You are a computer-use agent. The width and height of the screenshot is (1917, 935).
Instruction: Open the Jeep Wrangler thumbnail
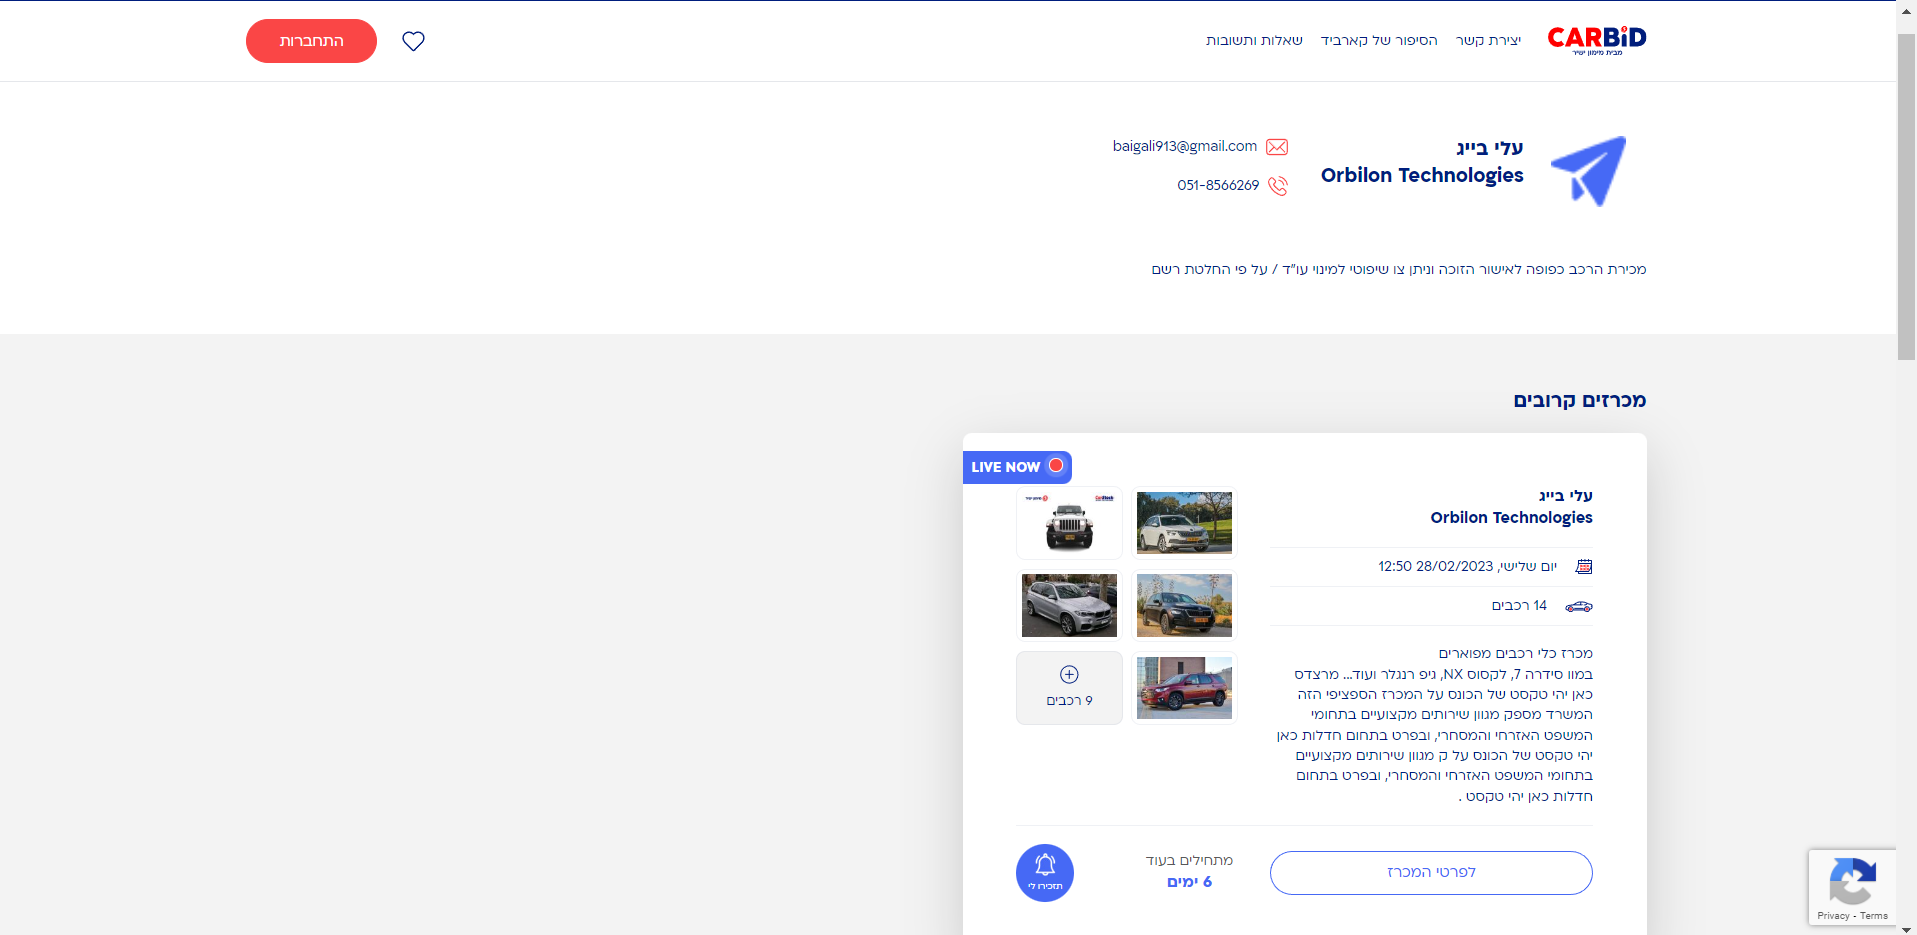pyautogui.click(x=1069, y=523)
